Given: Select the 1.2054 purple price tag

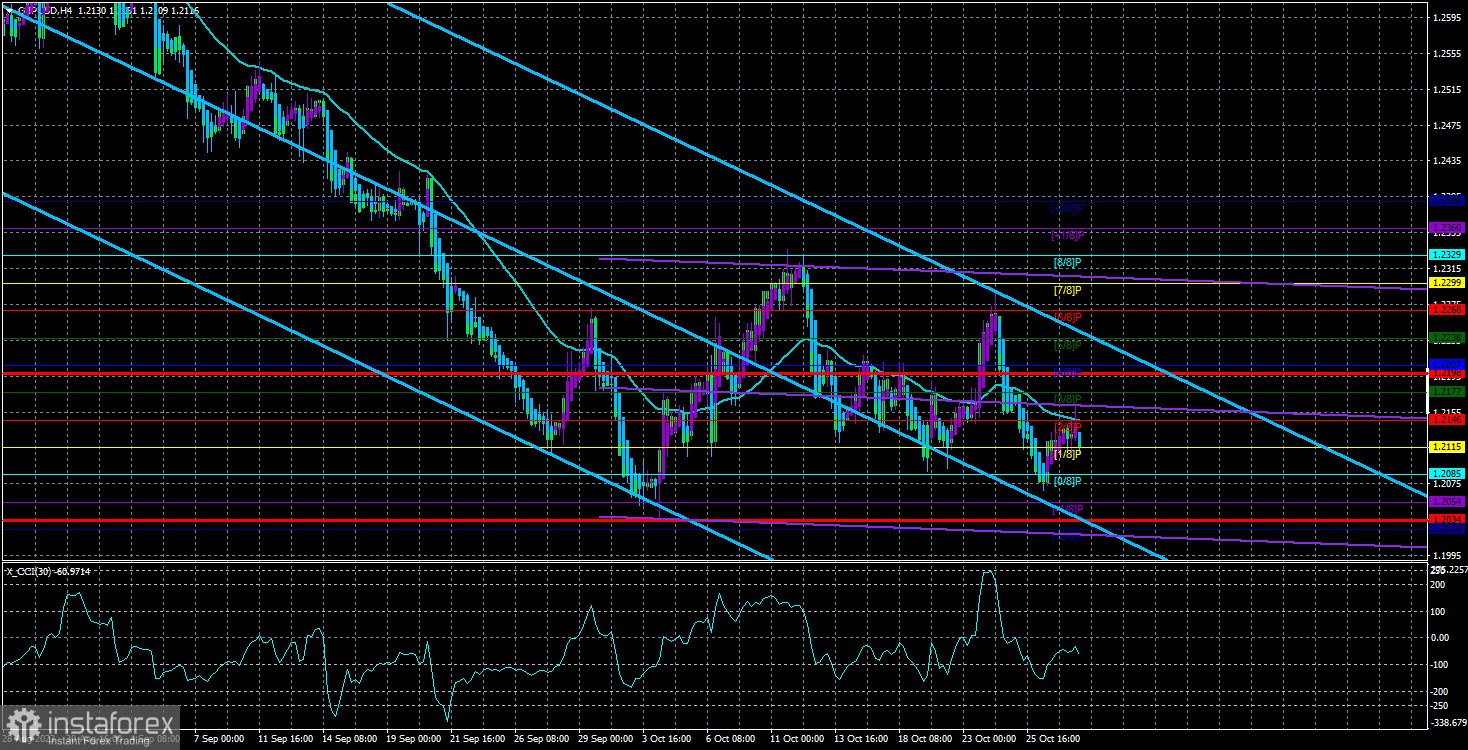Looking at the screenshot, I should pos(1447,501).
